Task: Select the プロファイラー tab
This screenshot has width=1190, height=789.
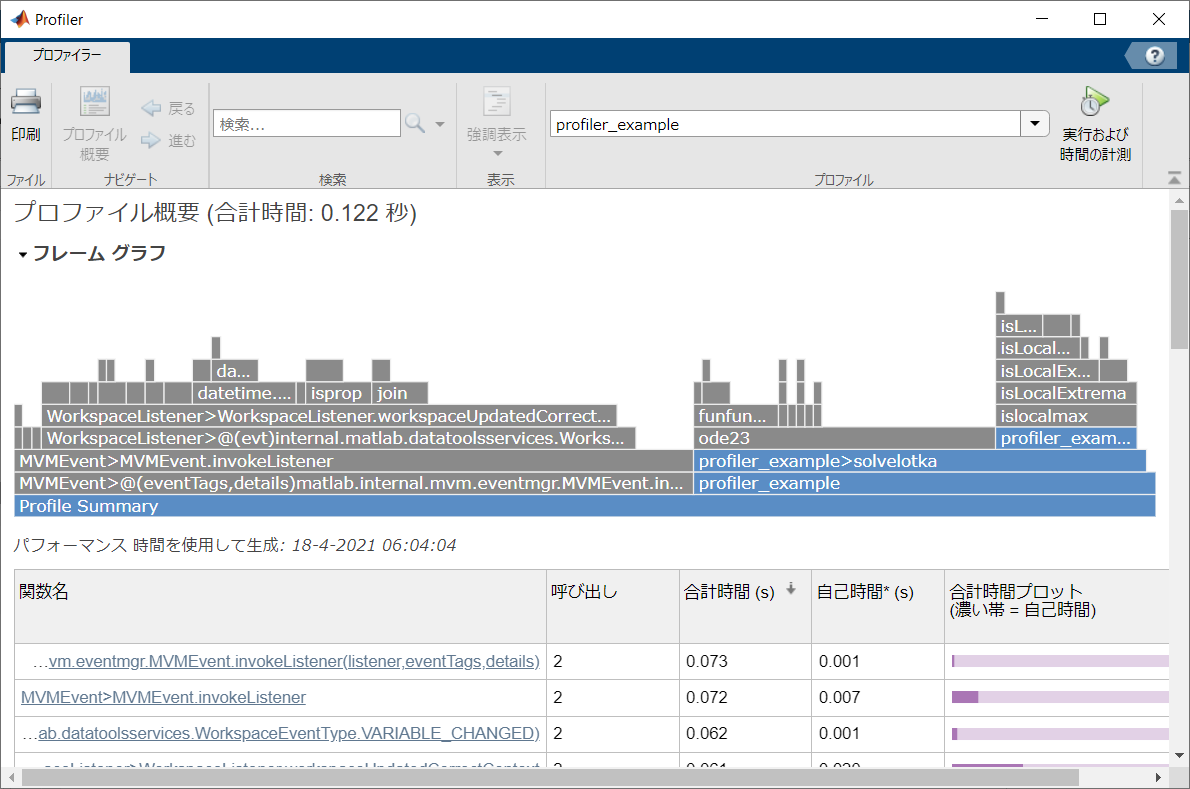Action: (67, 56)
